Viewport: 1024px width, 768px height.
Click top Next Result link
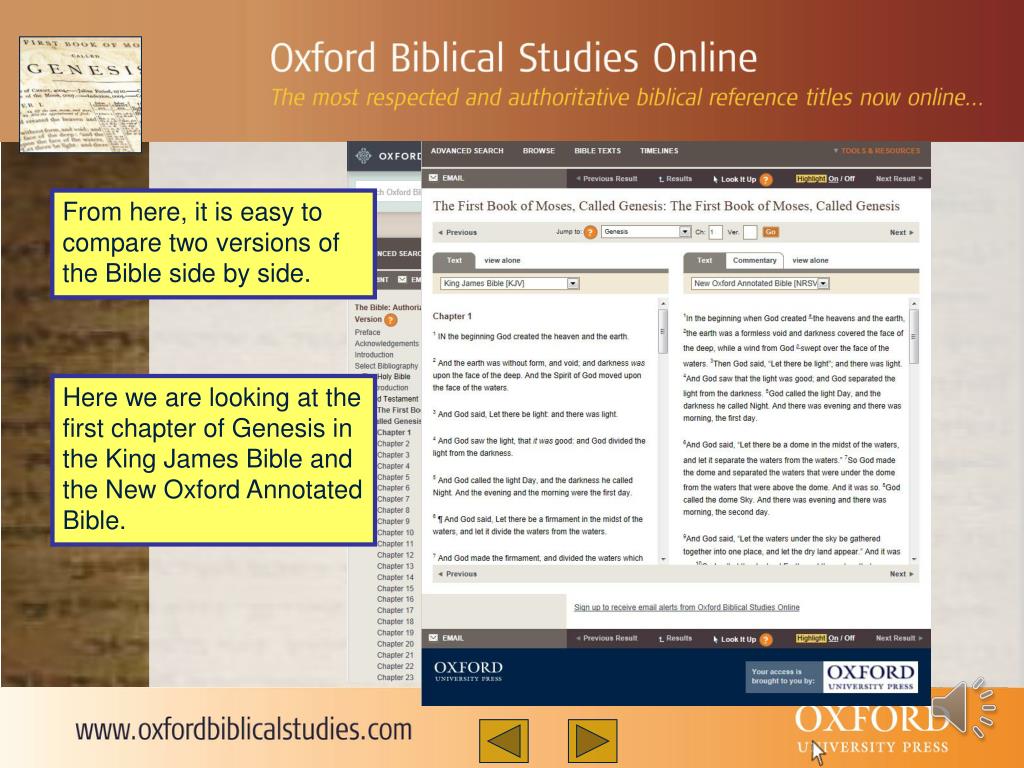(899, 178)
